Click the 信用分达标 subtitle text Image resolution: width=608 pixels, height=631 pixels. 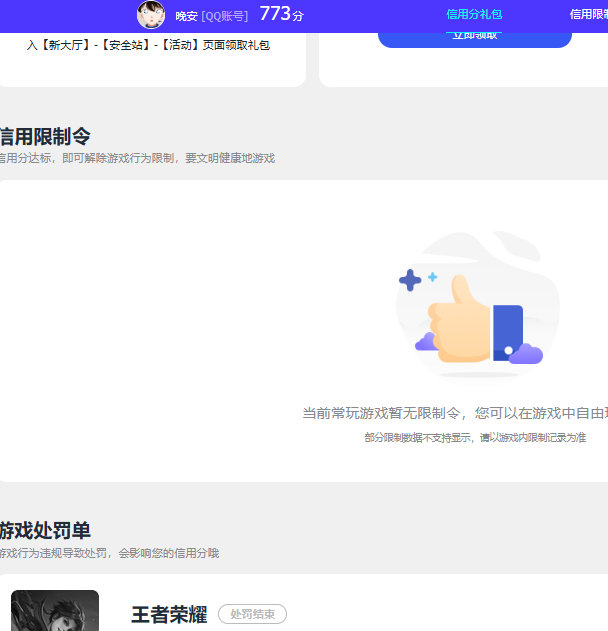[137, 158]
